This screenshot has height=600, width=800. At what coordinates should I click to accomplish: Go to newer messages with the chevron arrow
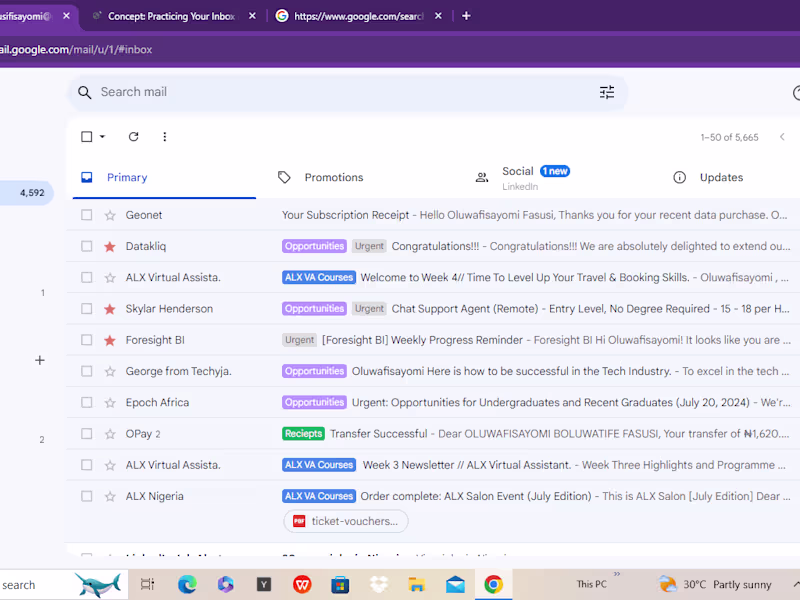coord(782,137)
